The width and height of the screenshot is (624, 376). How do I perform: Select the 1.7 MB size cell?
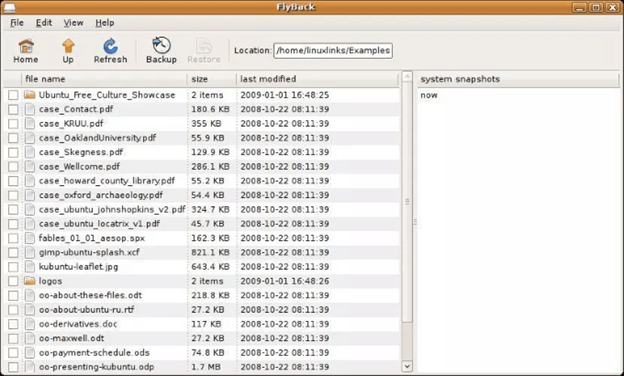point(206,367)
